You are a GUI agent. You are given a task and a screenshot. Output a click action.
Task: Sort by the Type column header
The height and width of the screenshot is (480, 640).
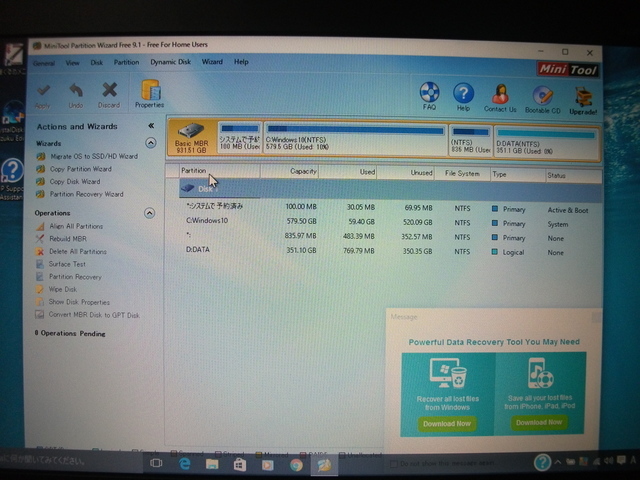click(518, 175)
